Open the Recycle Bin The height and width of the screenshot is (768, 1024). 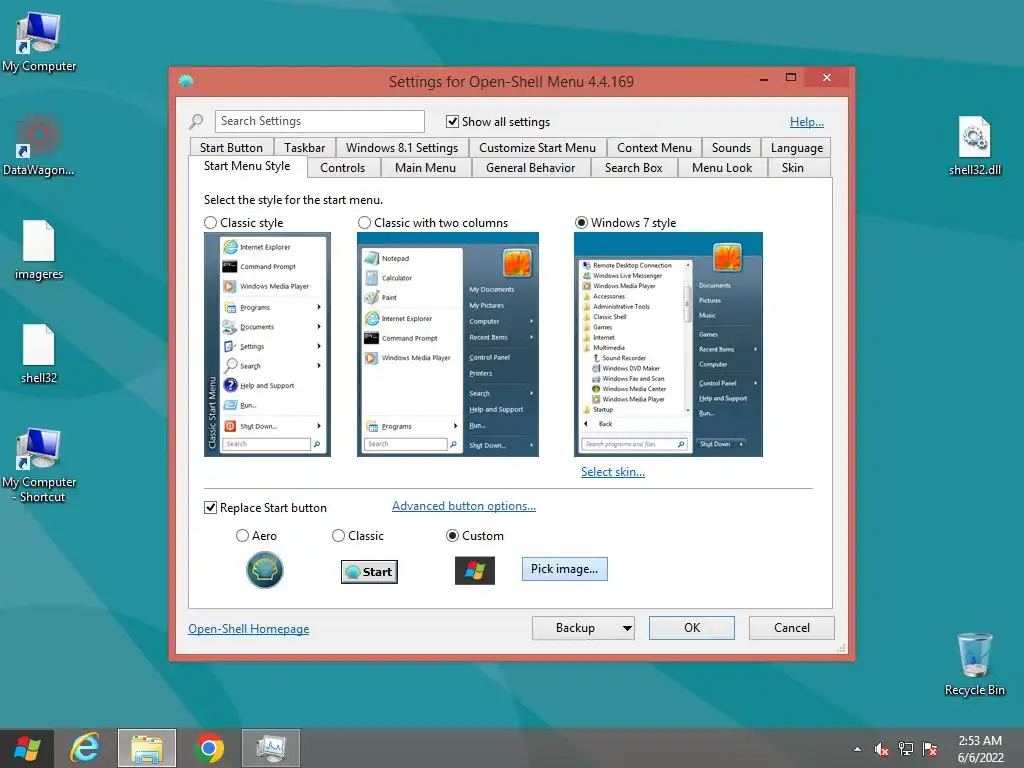[974, 664]
